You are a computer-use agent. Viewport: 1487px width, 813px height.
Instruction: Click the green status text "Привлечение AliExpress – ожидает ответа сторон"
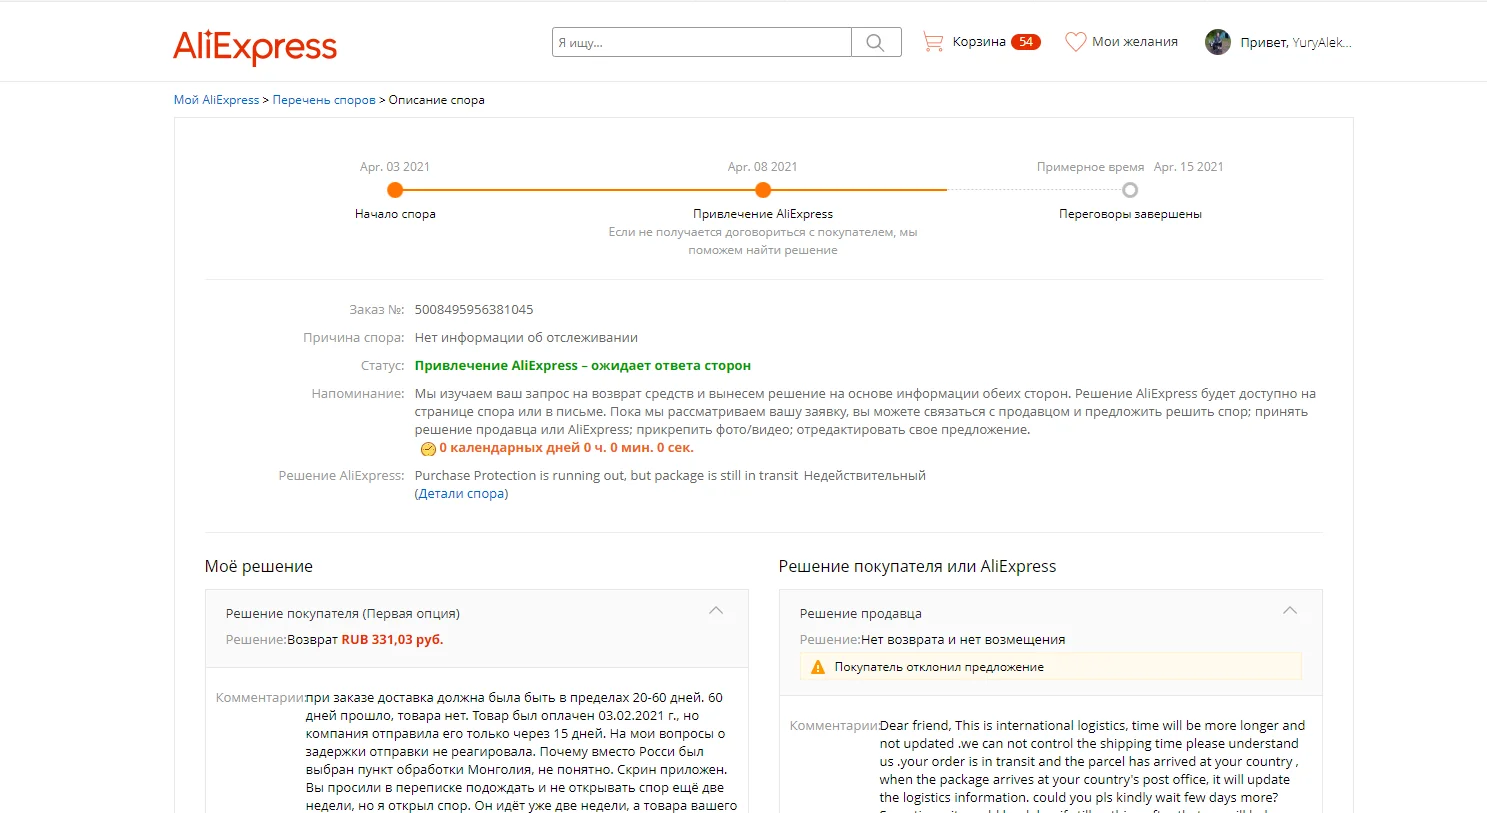point(583,366)
